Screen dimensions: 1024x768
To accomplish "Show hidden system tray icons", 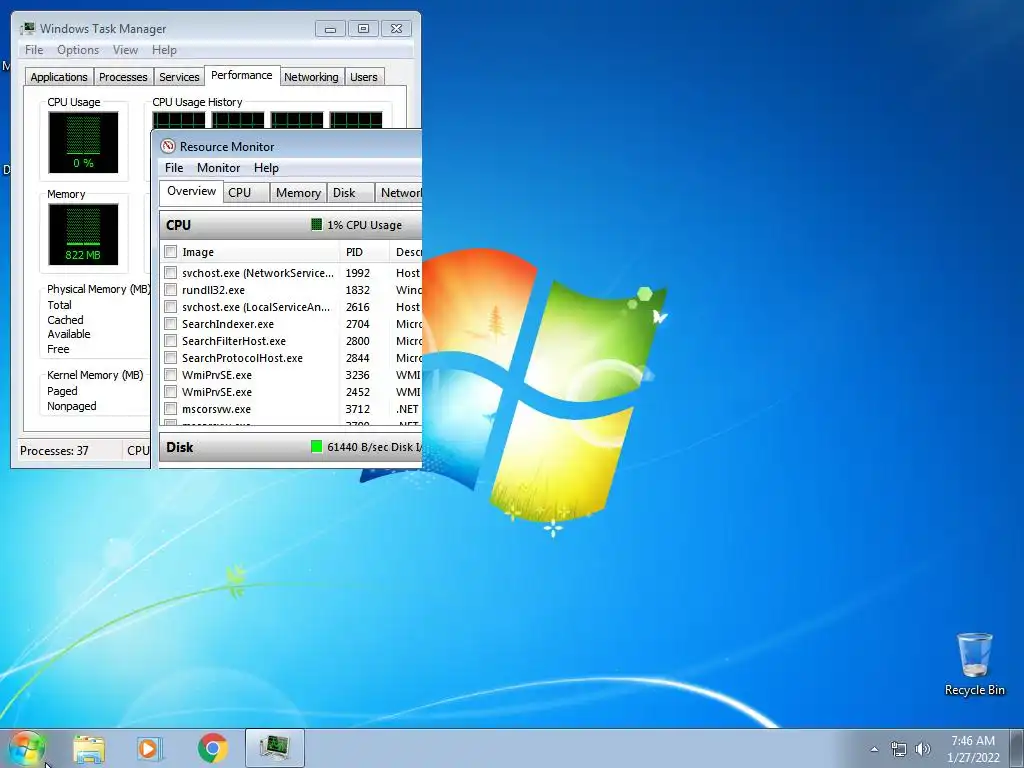I will pyautogui.click(x=874, y=749).
